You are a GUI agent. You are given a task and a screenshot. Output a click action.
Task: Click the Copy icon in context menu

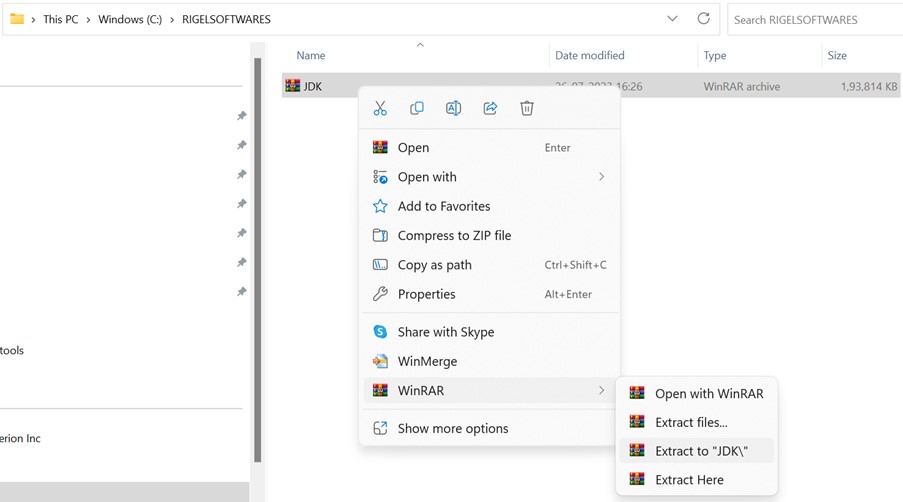417,108
